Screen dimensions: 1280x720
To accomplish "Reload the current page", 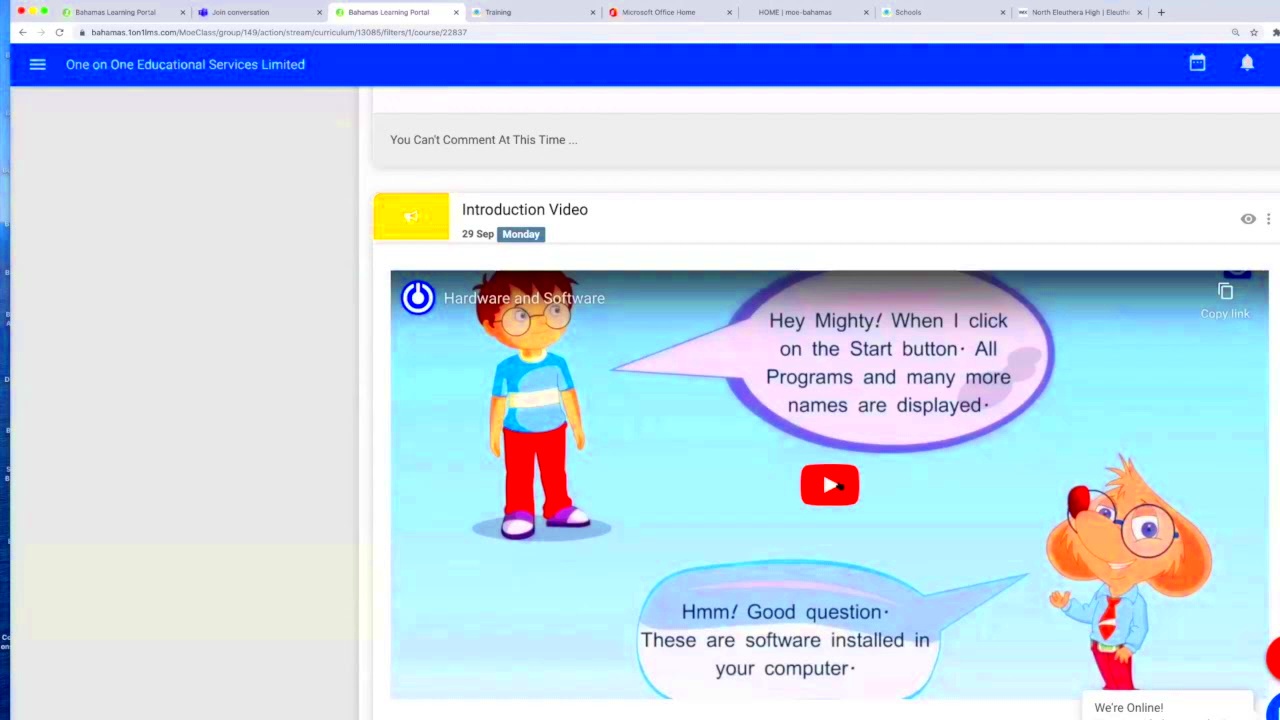I will pos(59,32).
